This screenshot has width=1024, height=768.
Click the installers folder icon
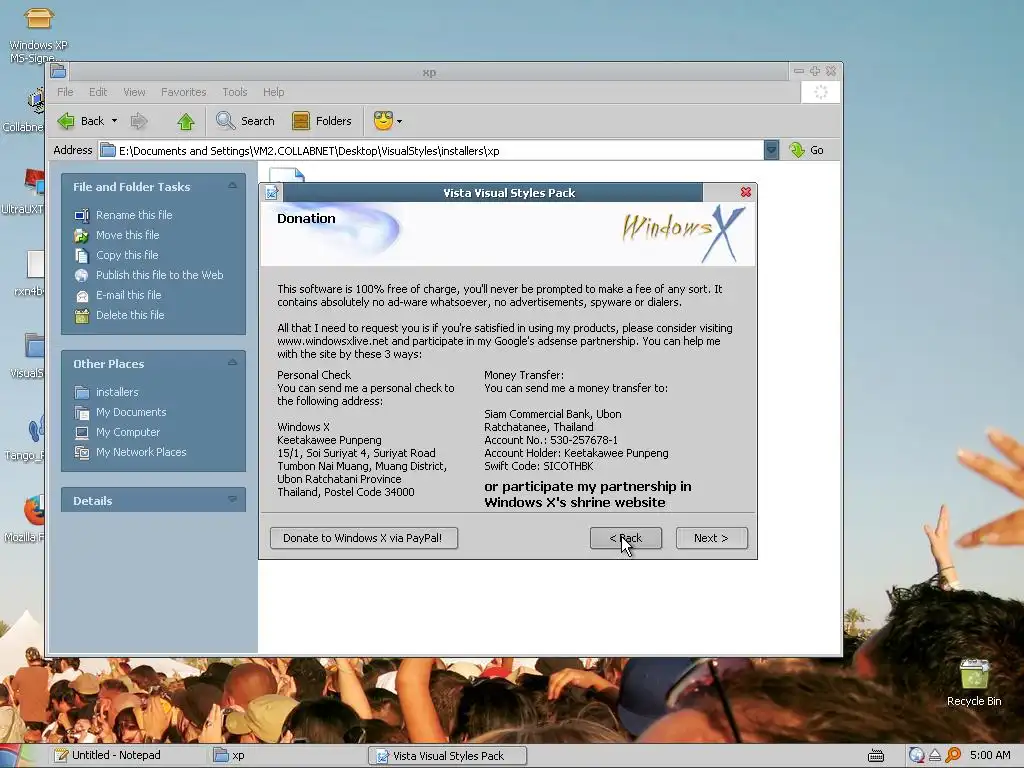click(82, 392)
